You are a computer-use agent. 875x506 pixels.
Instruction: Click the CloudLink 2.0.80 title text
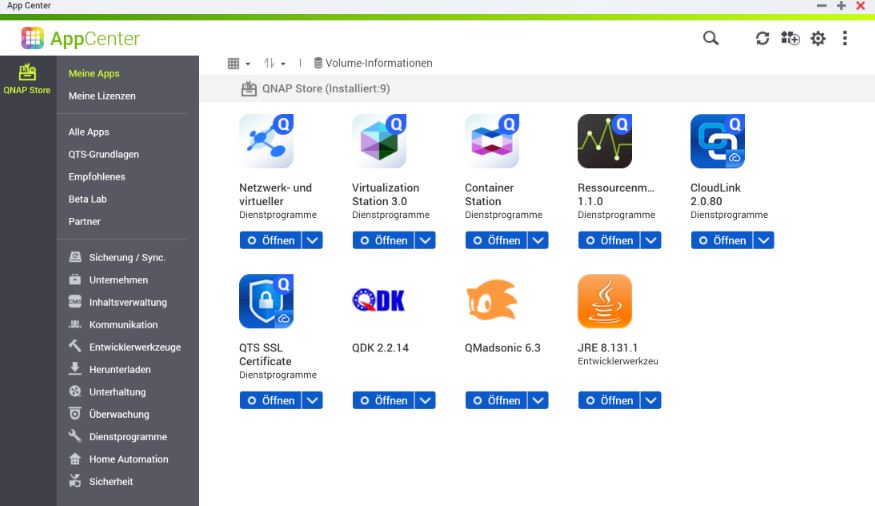pyautogui.click(x=715, y=194)
